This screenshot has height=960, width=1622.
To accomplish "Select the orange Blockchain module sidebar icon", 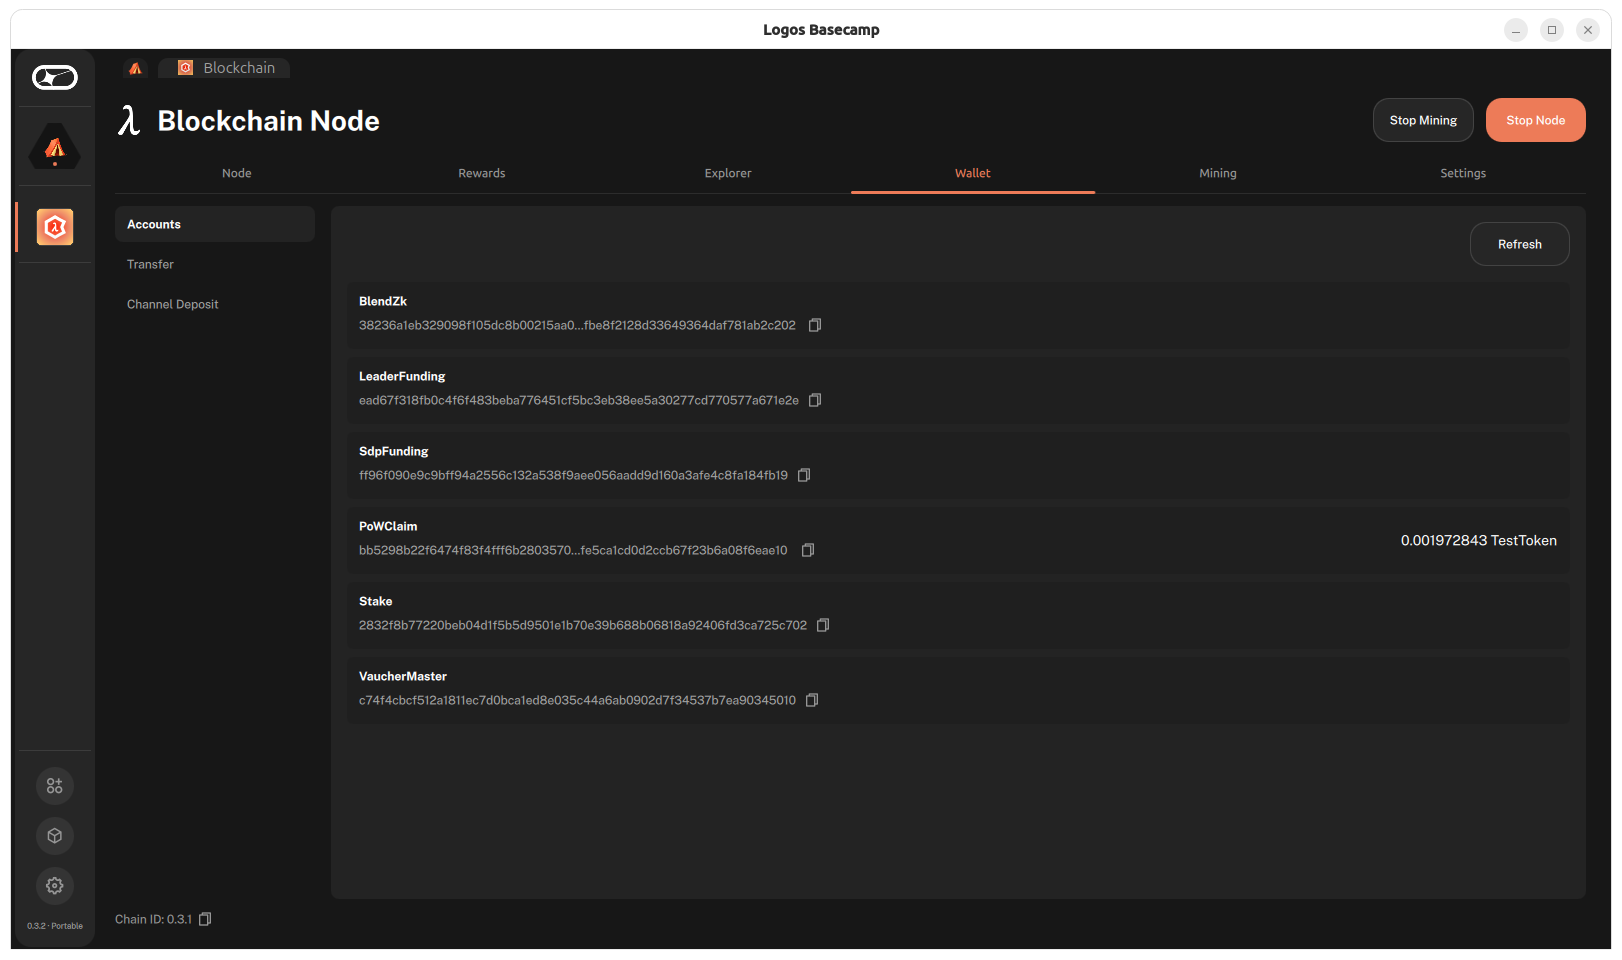I will click(55, 227).
